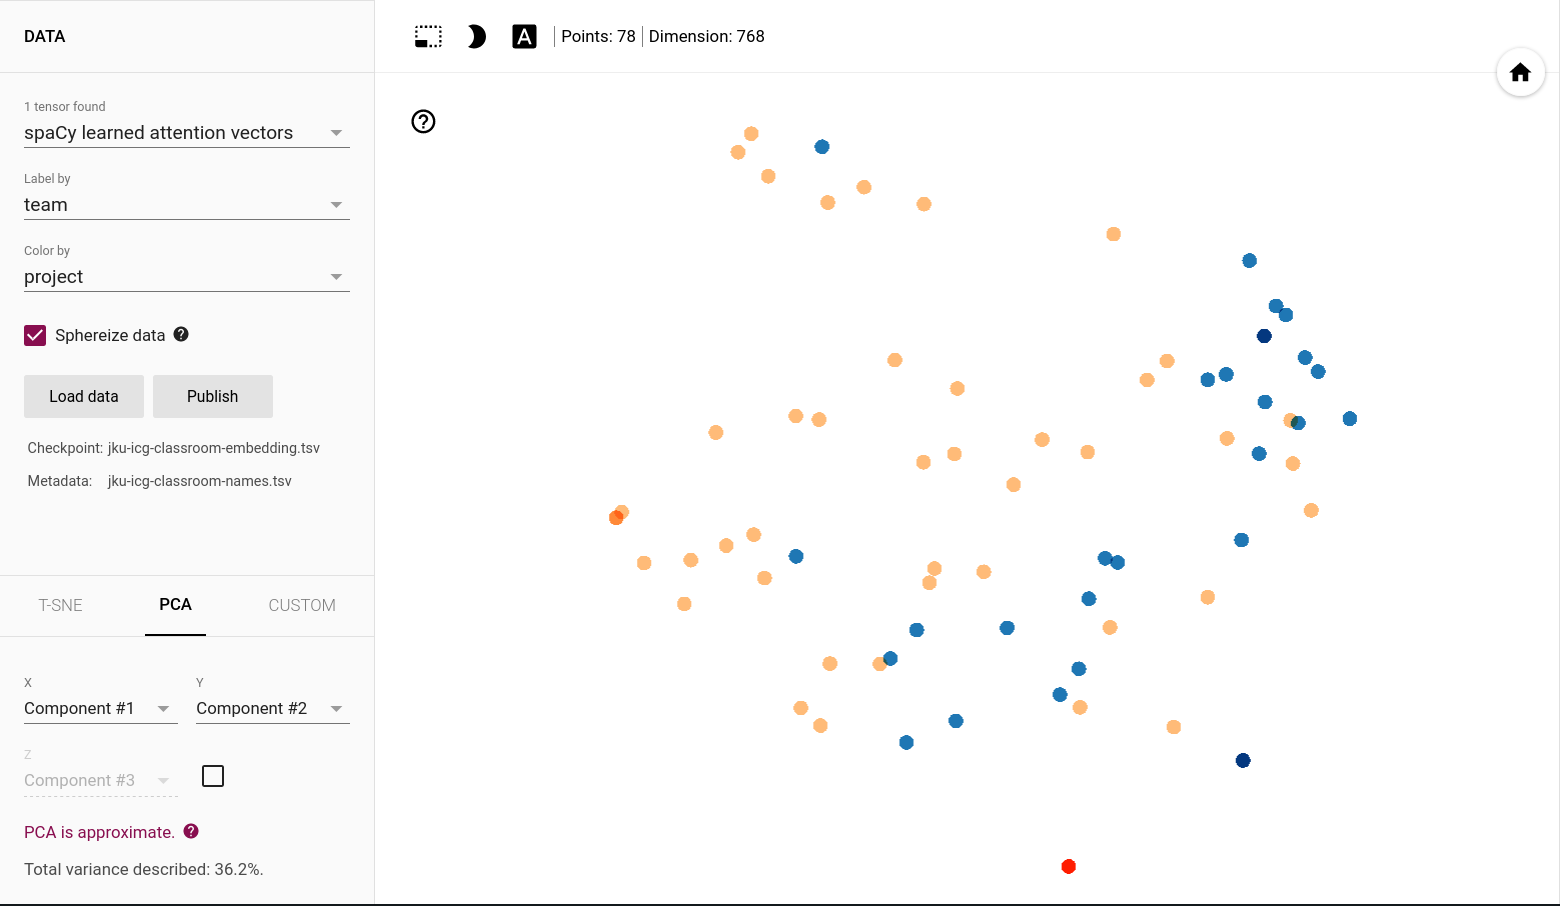
Task: Click the Load data button
Action: point(84,396)
